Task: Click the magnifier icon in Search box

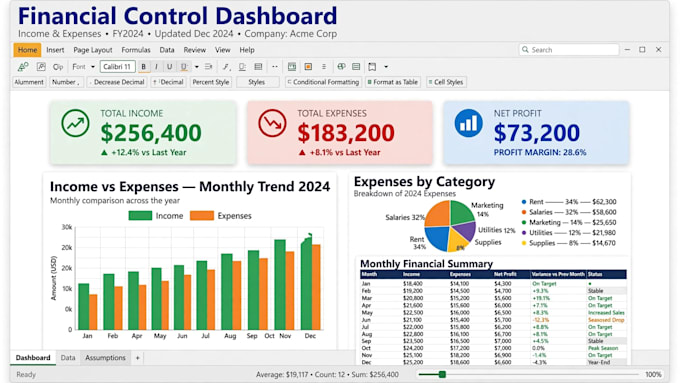Action: [x=525, y=49]
